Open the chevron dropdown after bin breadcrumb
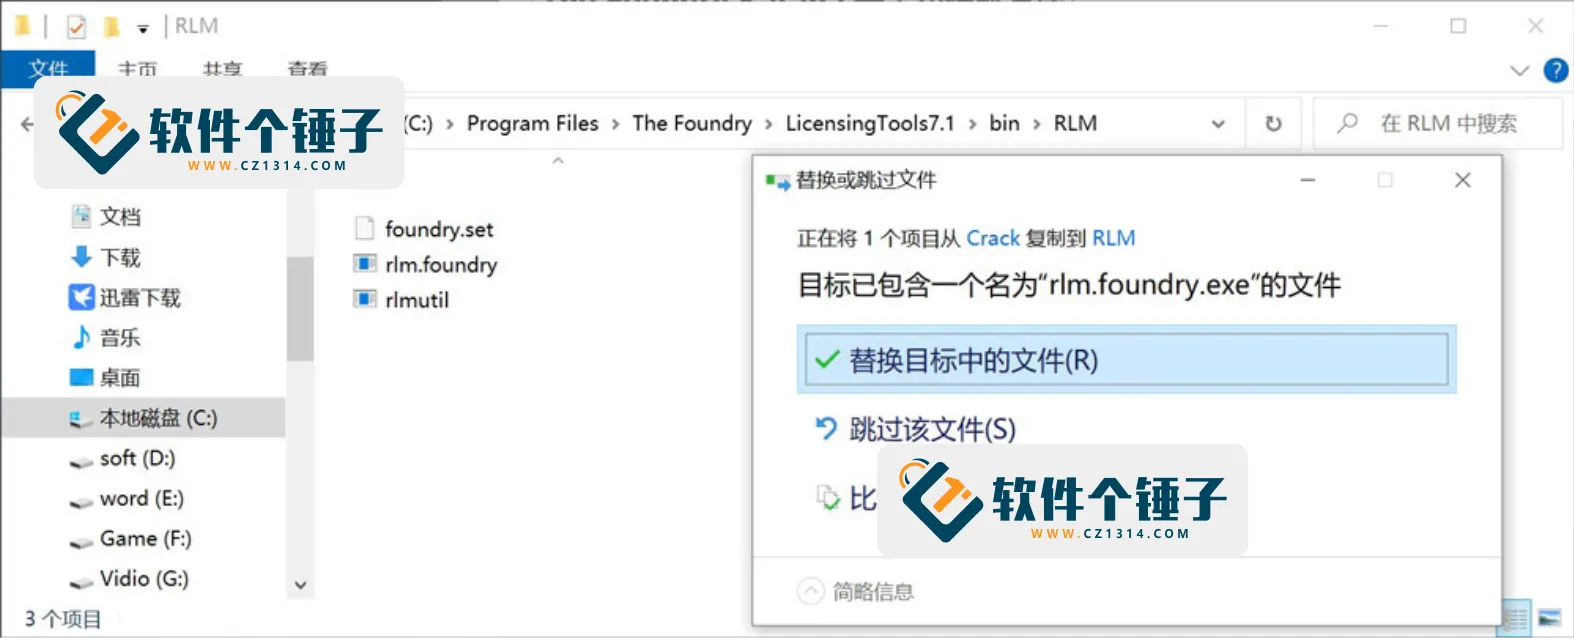Viewport: 1574px width, 638px height. [1037, 124]
